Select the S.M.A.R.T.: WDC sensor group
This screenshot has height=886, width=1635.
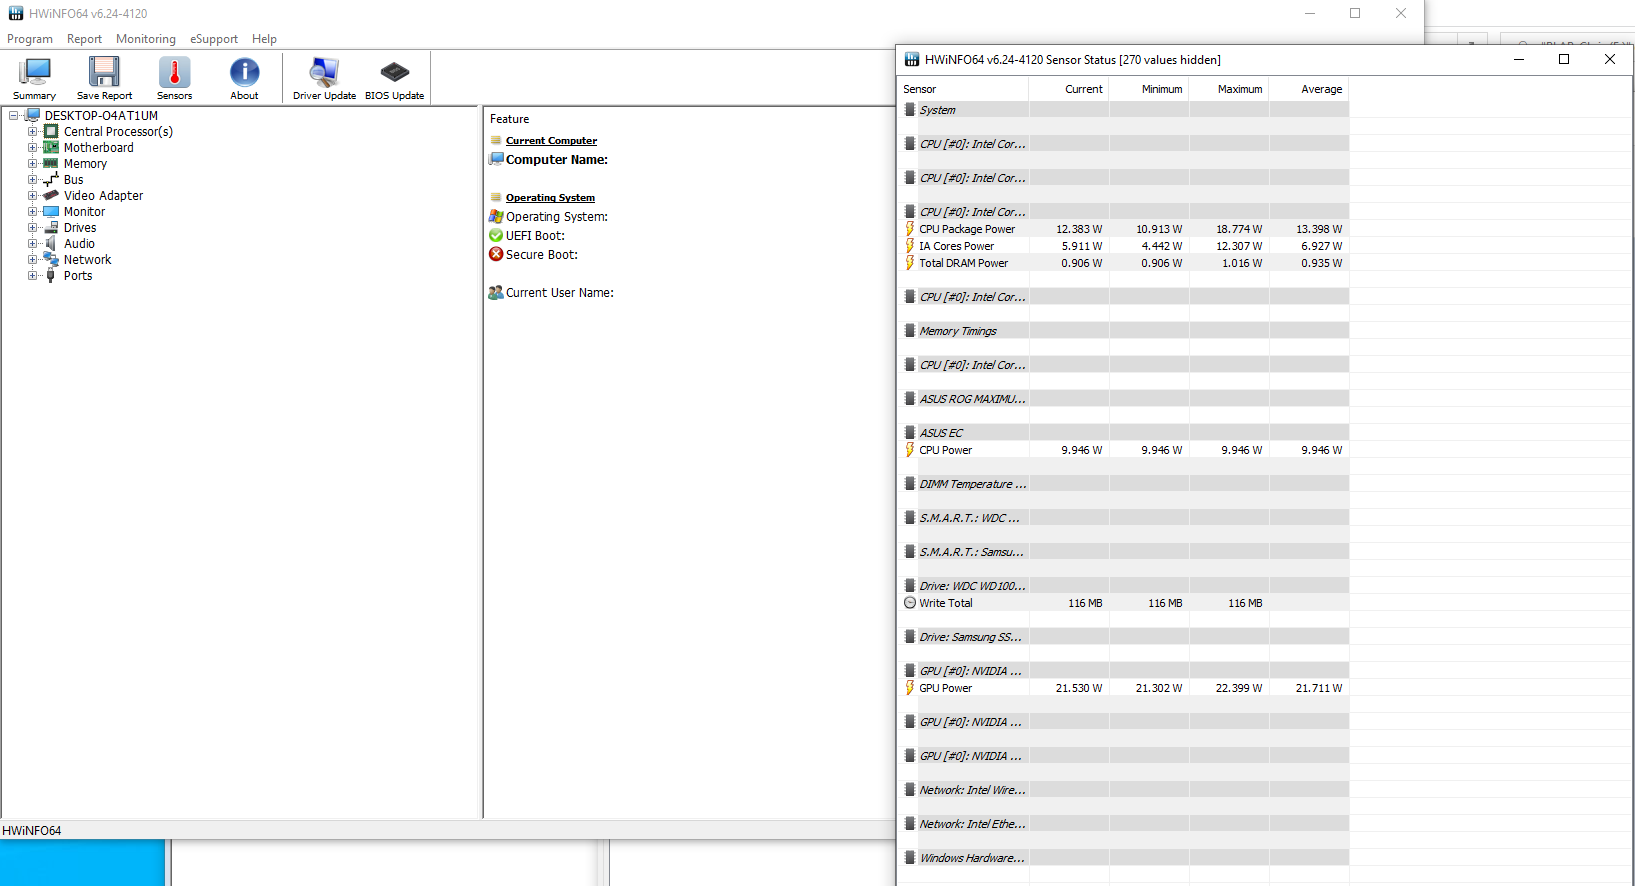(1124, 518)
